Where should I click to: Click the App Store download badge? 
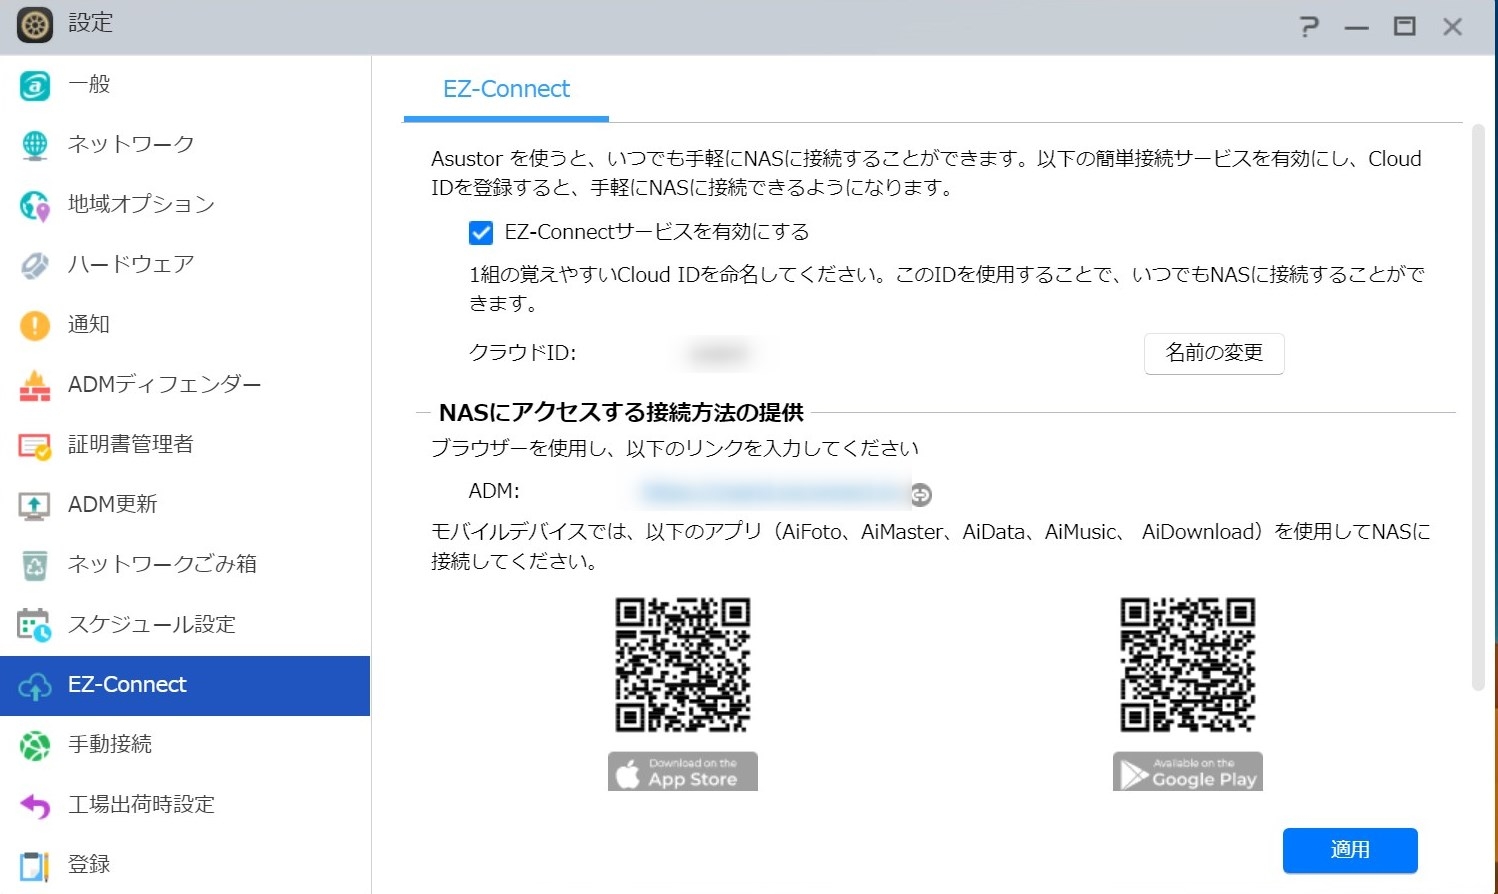pos(683,772)
